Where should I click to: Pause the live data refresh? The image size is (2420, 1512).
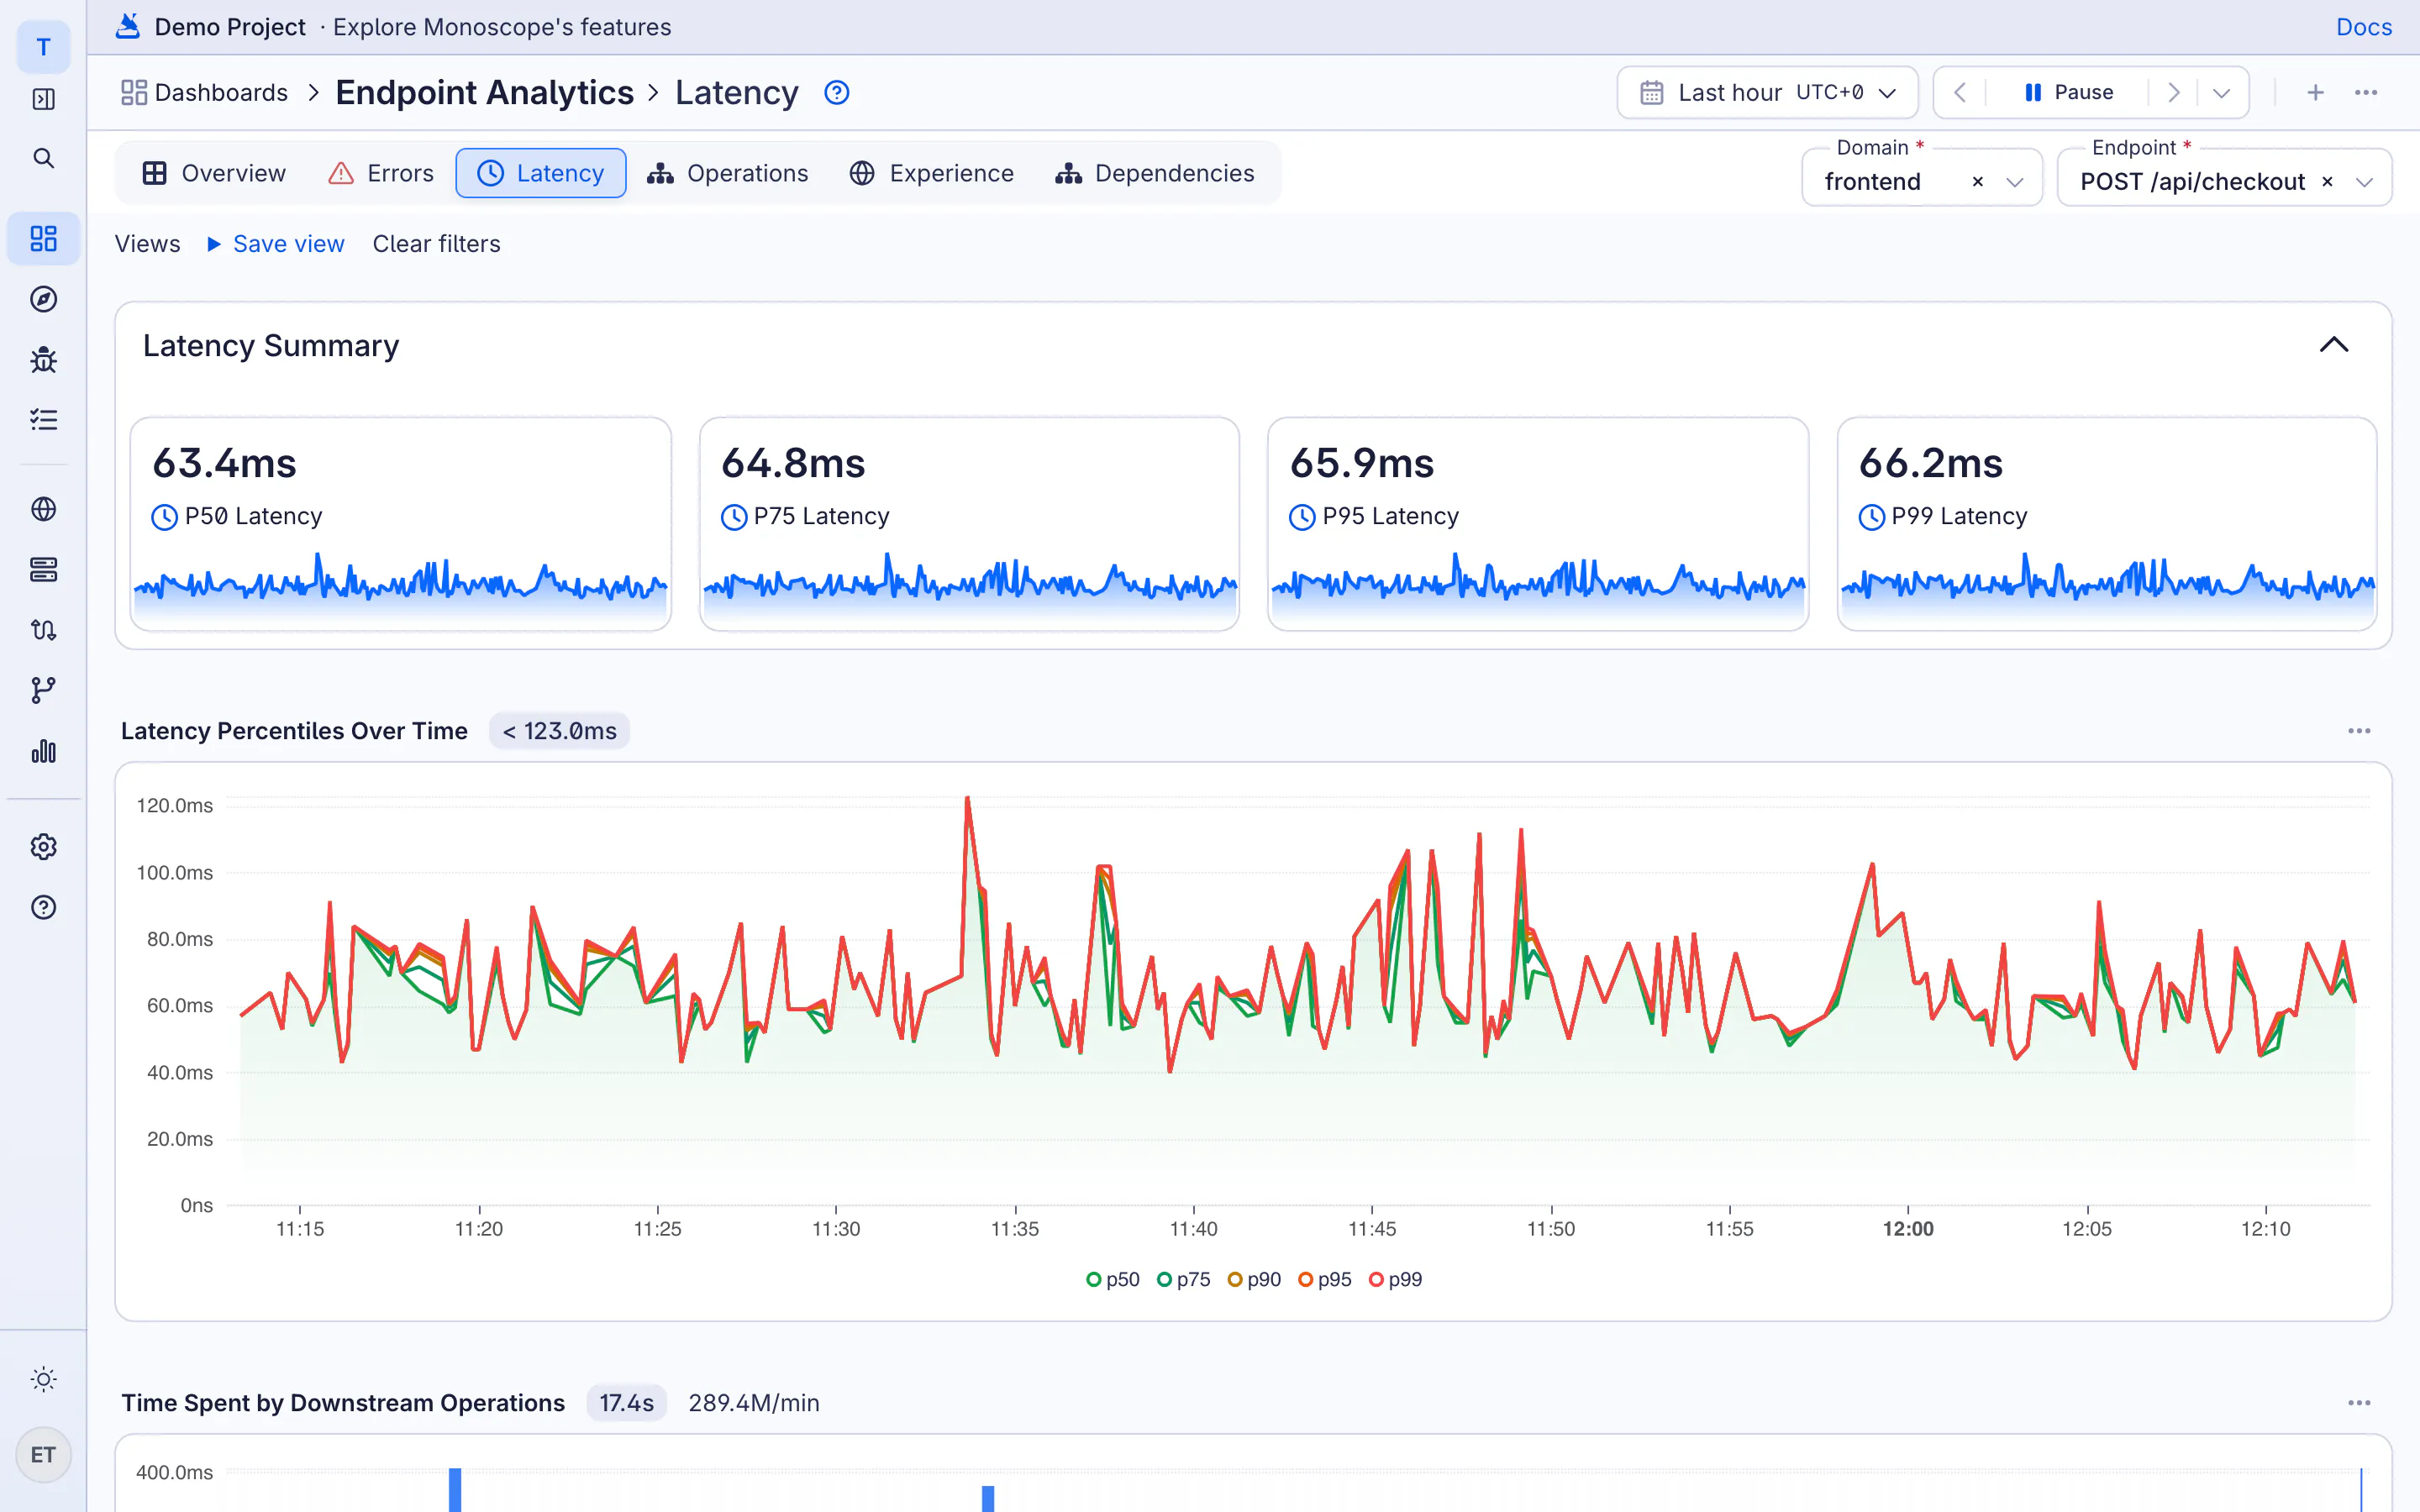coord(2068,93)
